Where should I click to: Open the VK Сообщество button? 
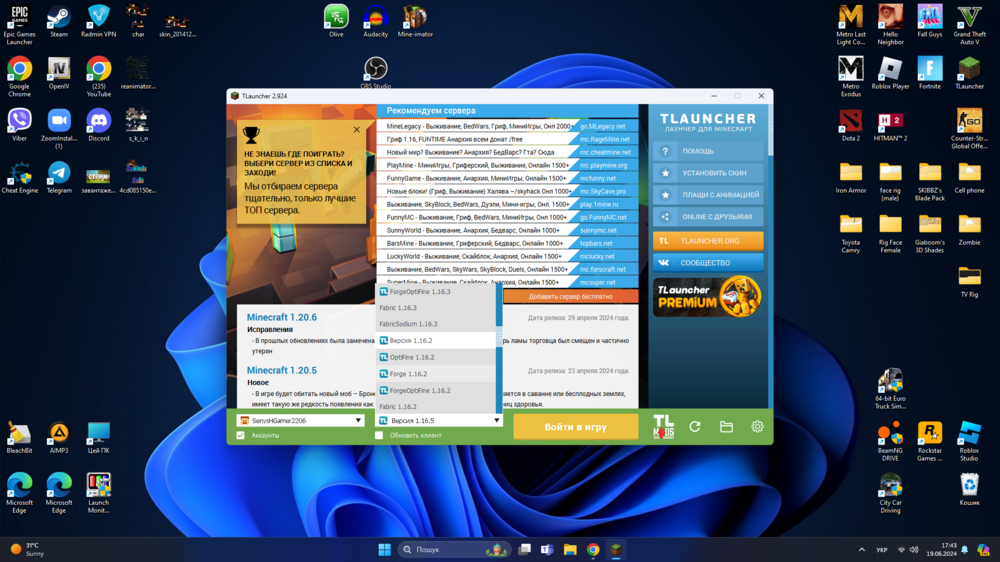tap(708, 262)
